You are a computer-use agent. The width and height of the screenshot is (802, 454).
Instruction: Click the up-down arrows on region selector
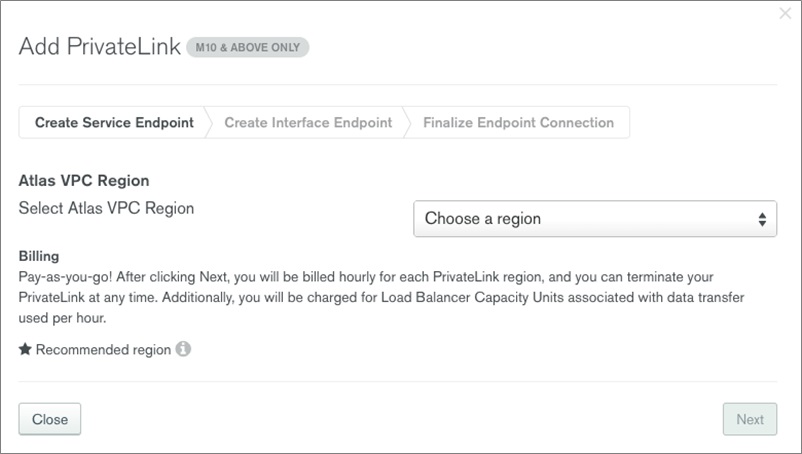pos(762,219)
